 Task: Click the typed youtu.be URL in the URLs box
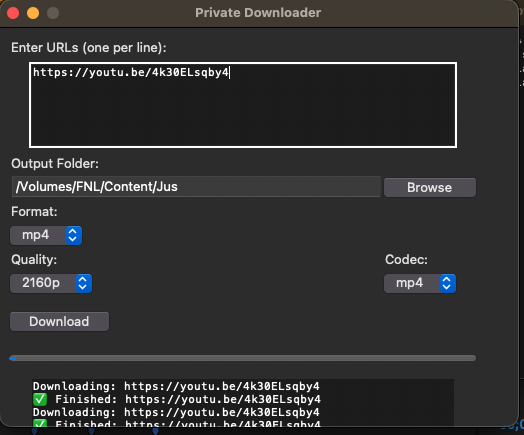click(x=131, y=72)
